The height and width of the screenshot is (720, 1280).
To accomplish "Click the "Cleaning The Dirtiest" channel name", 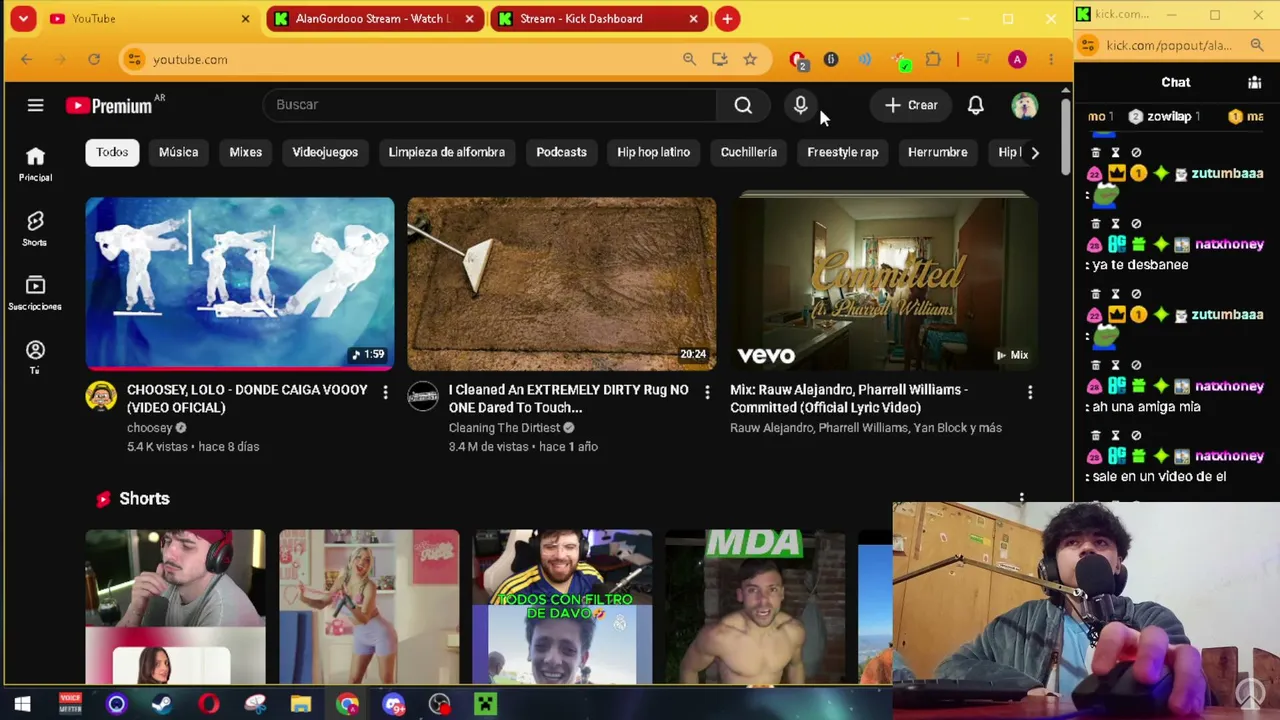I will [504, 428].
